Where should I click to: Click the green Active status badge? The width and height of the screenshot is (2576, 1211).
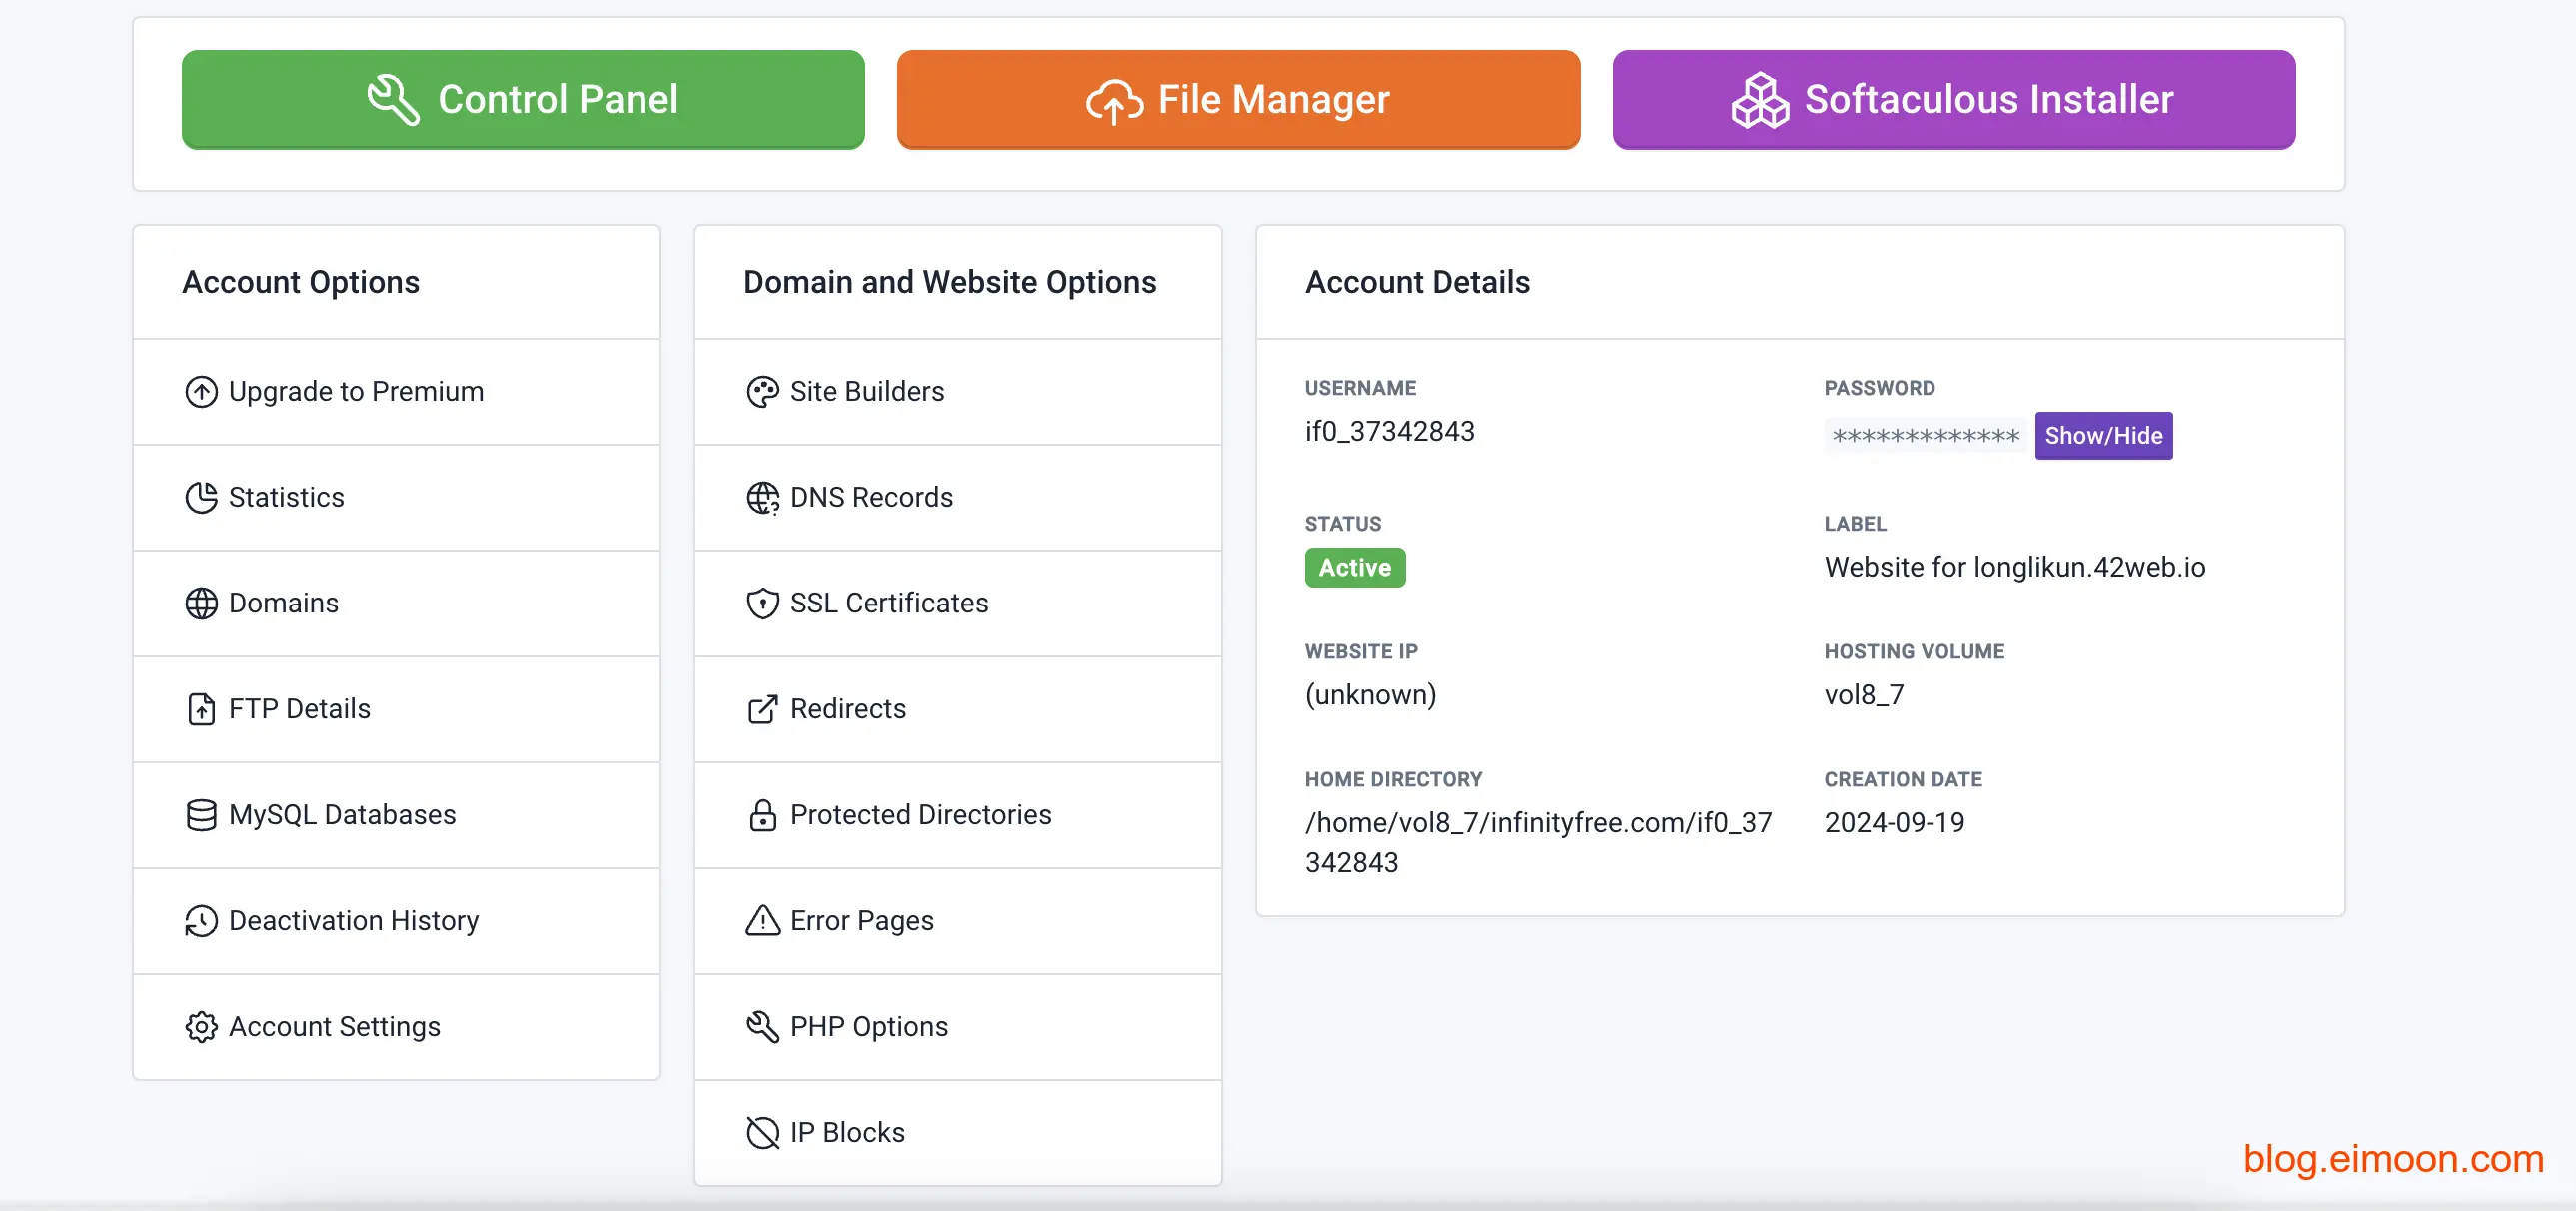(1354, 567)
